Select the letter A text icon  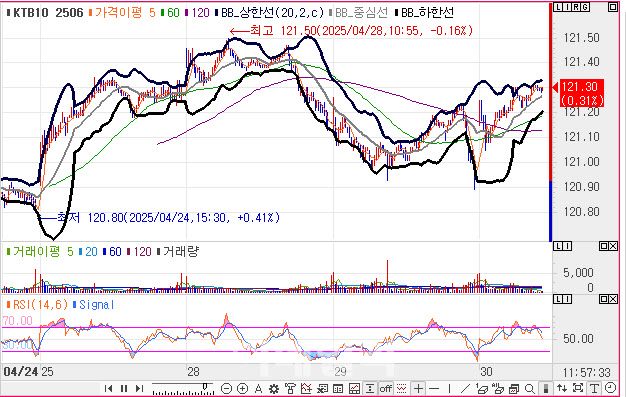coord(258,388)
